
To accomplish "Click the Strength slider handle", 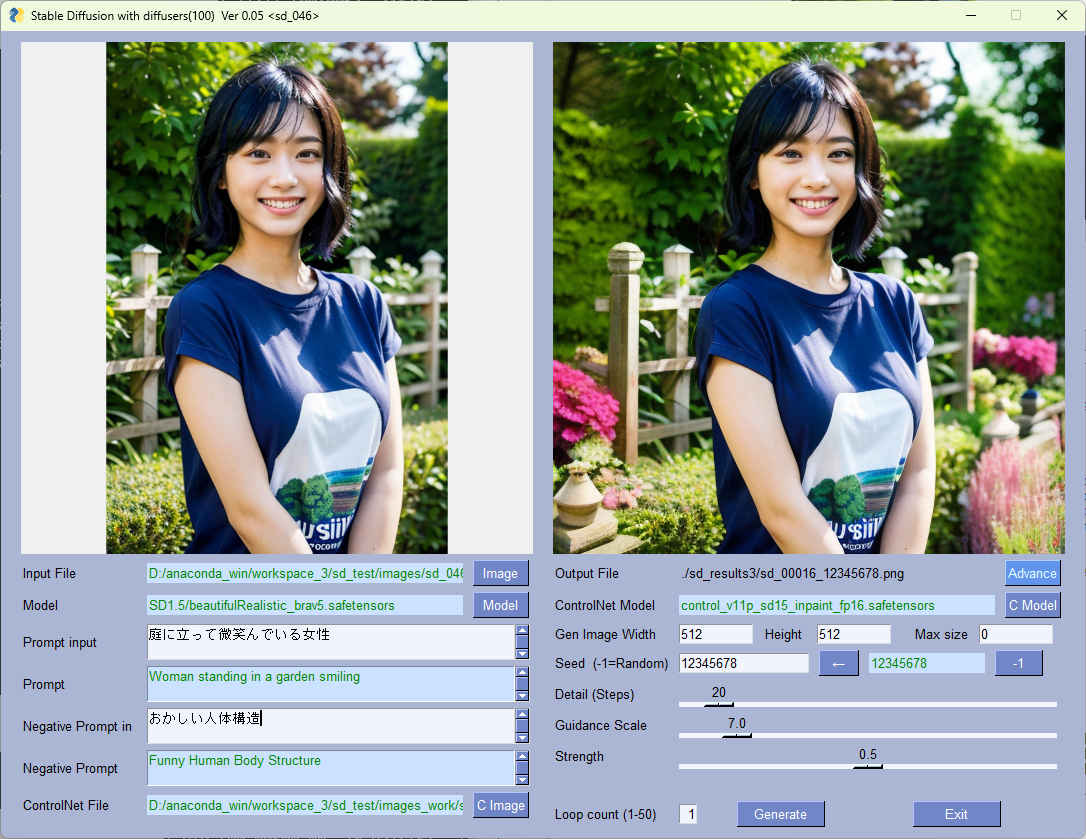I will click(x=867, y=766).
